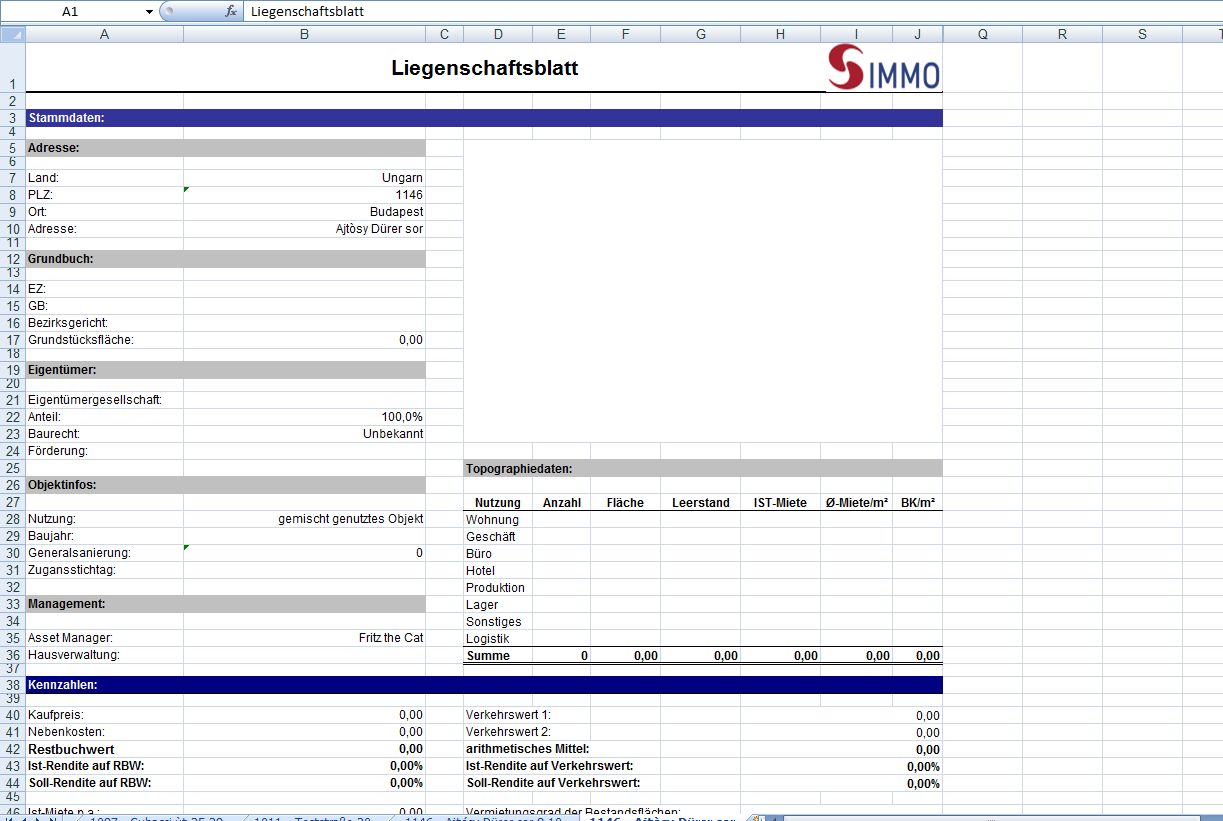This screenshot has width=1223, height=821.
Task: Select the cell with value Ungarn
Action: point(305,178)
